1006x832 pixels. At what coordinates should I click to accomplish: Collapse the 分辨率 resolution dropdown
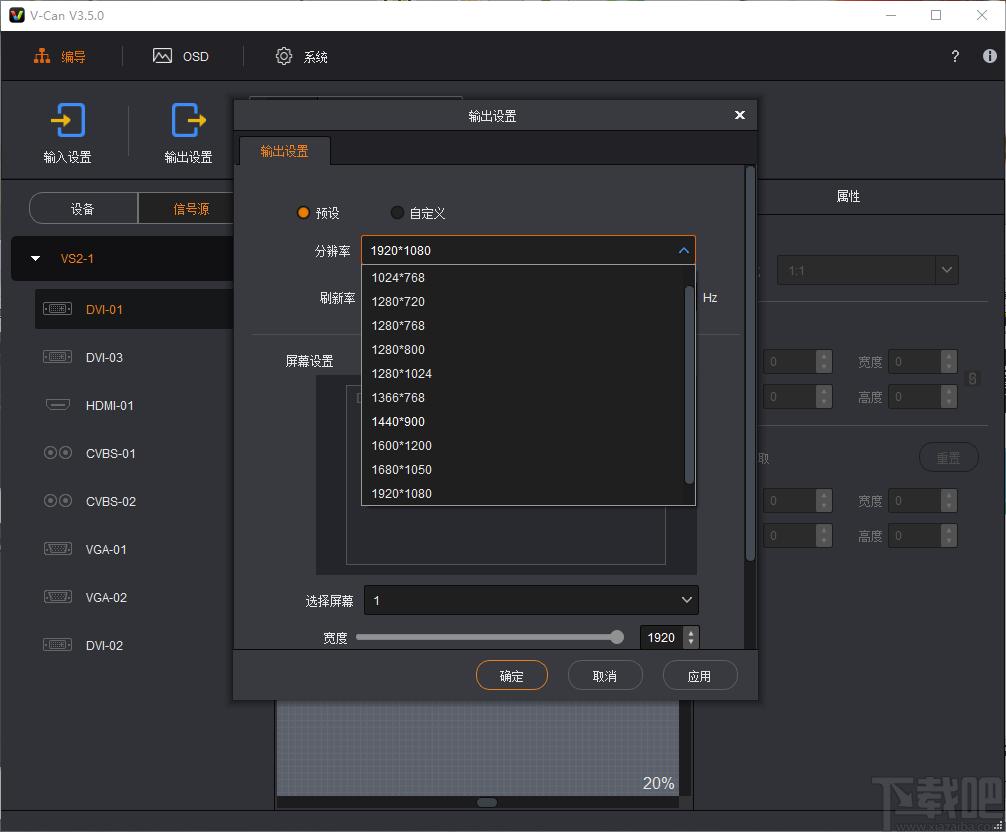point(684,250)
